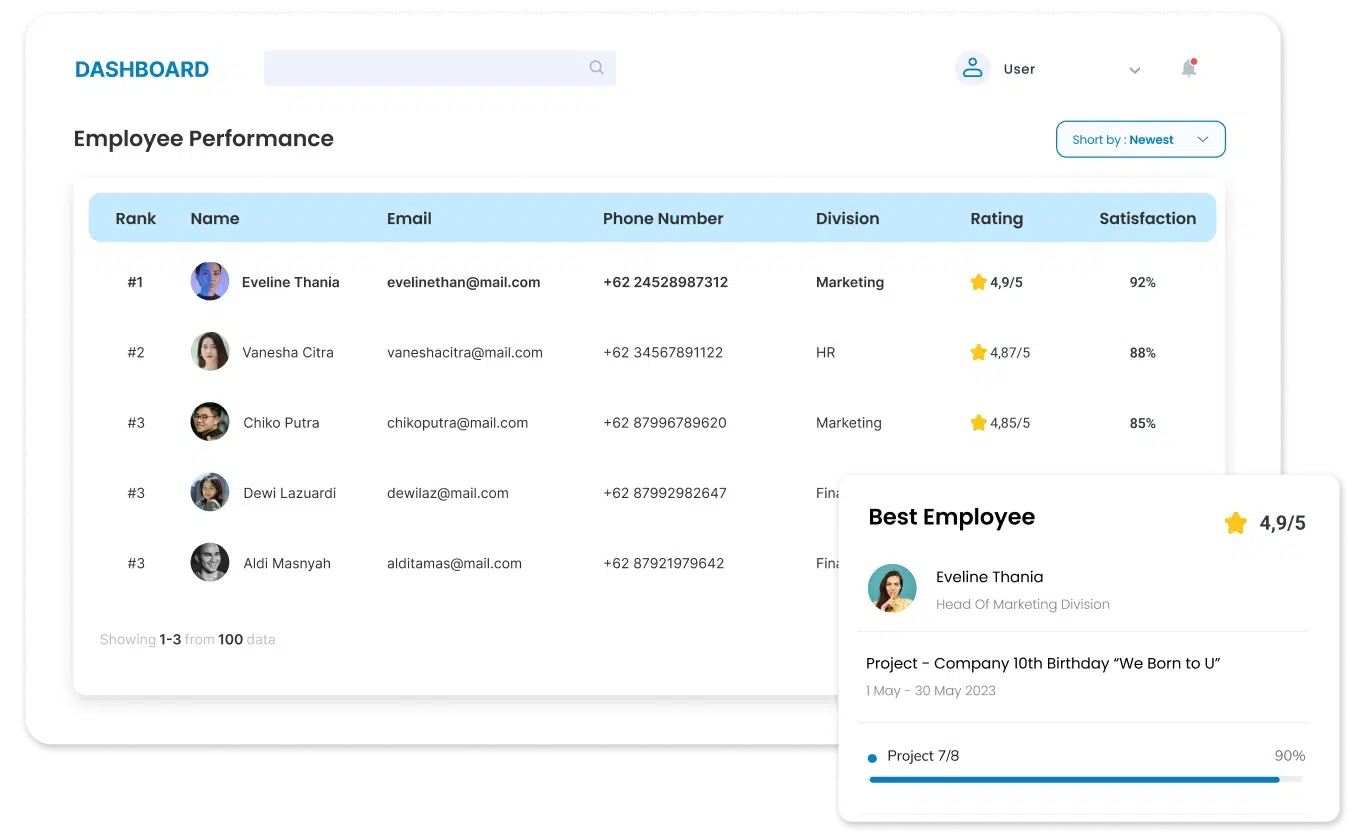Image resolution: width=1367 pixels, height=836 pixels.
Task: Select Eveline Thania's avatar in the table
Action: click(x=210, y=282)
